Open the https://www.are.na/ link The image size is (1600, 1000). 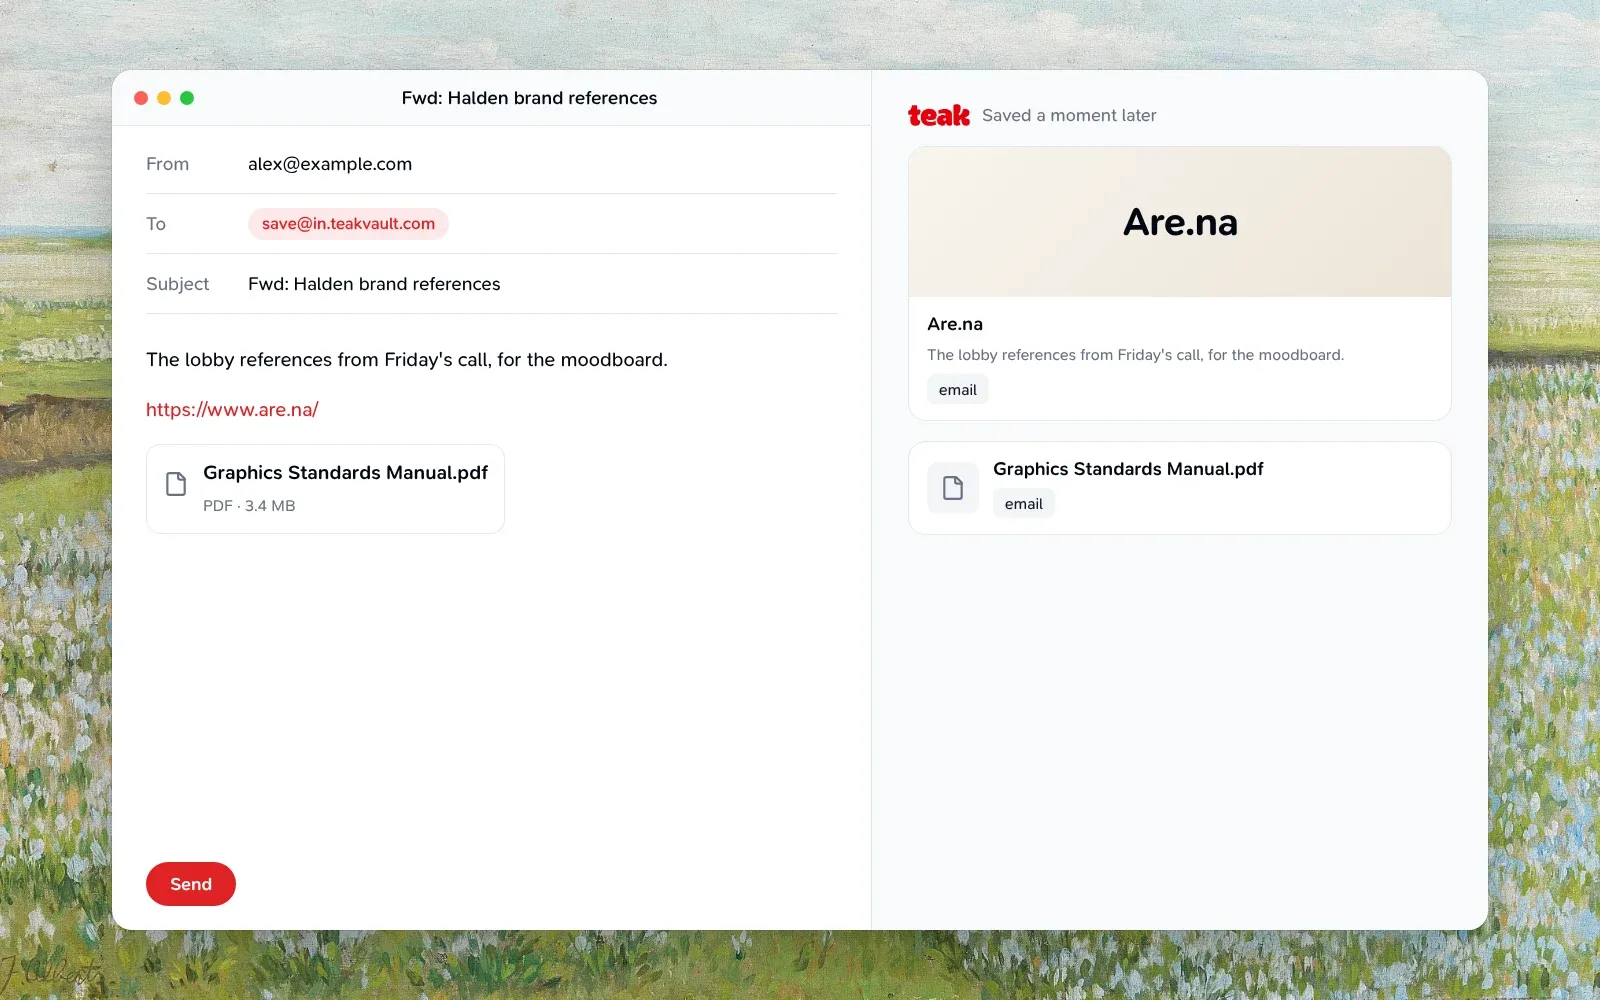pyautogui.click(x=232, y=410)
